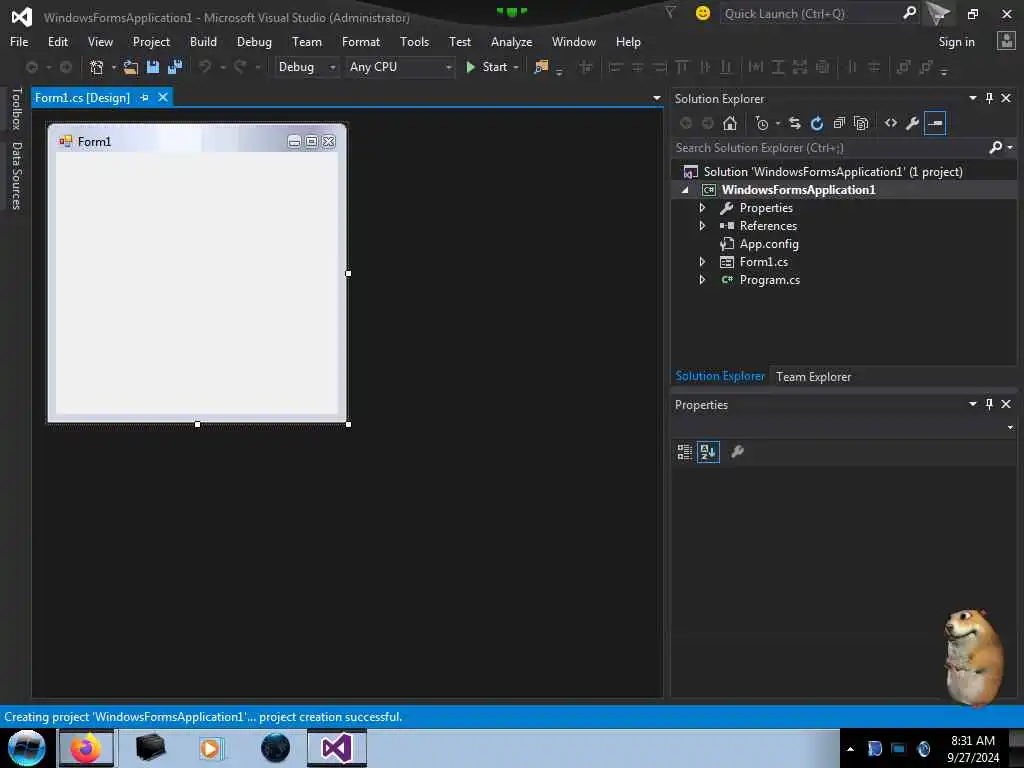The height and width of the screenshot is (768, 1024).
Task: Expand the Program.cs tree node
Action: [x=702, y=280]
